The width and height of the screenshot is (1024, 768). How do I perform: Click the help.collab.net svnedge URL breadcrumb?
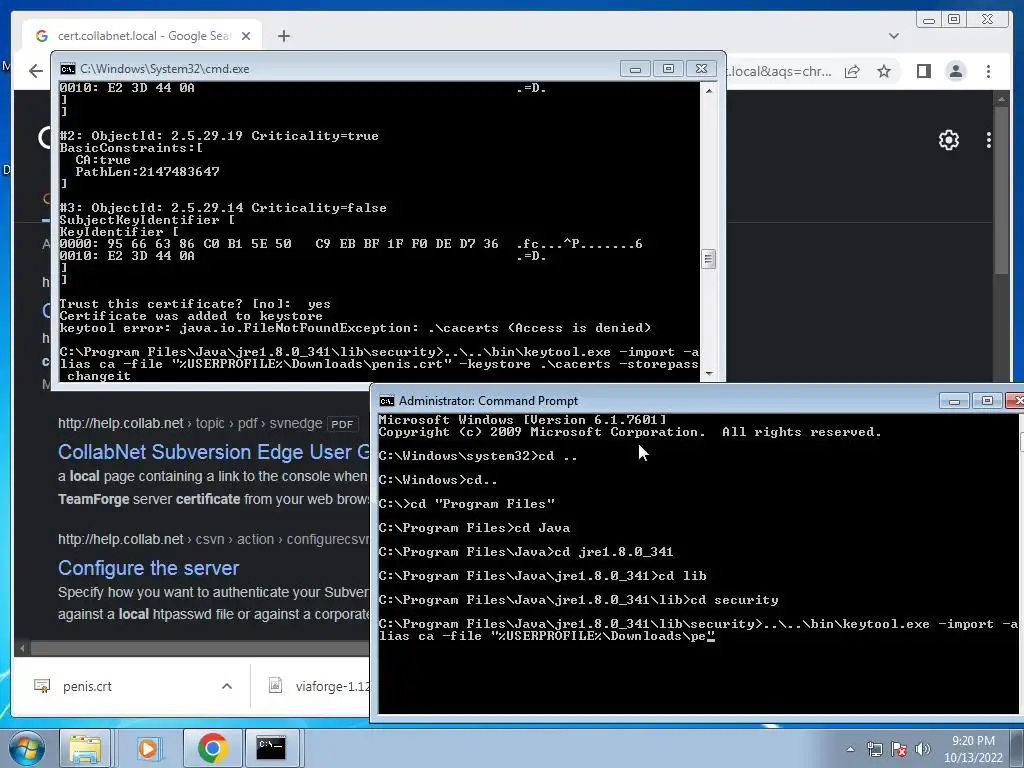[x=190, y=423]
